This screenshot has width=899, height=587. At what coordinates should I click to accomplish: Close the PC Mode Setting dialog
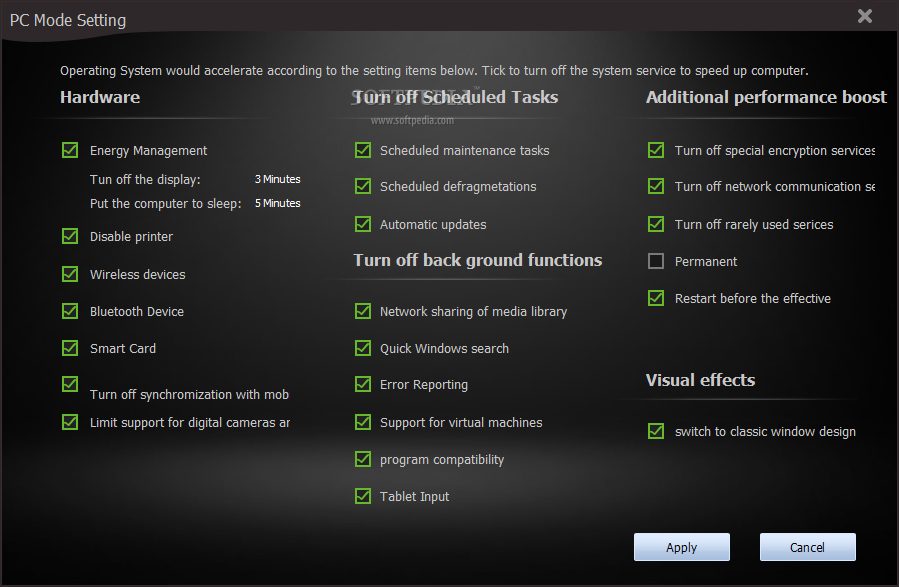pos(865,16)
